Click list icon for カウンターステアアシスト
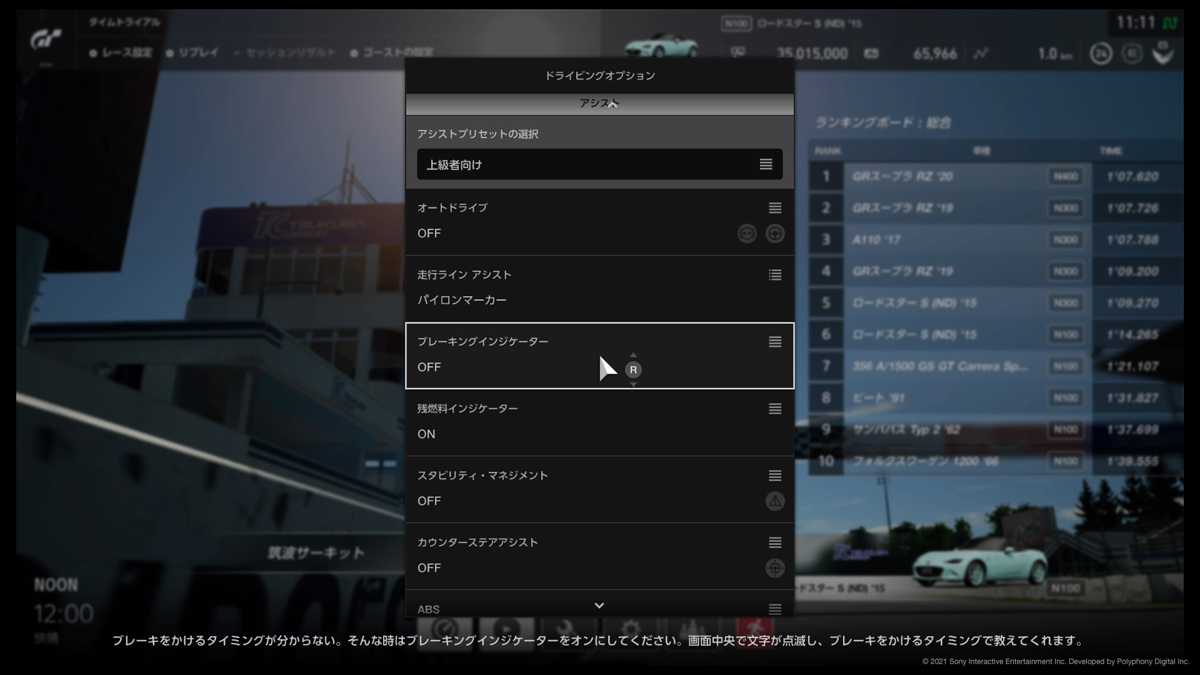 tap(775, 543)
